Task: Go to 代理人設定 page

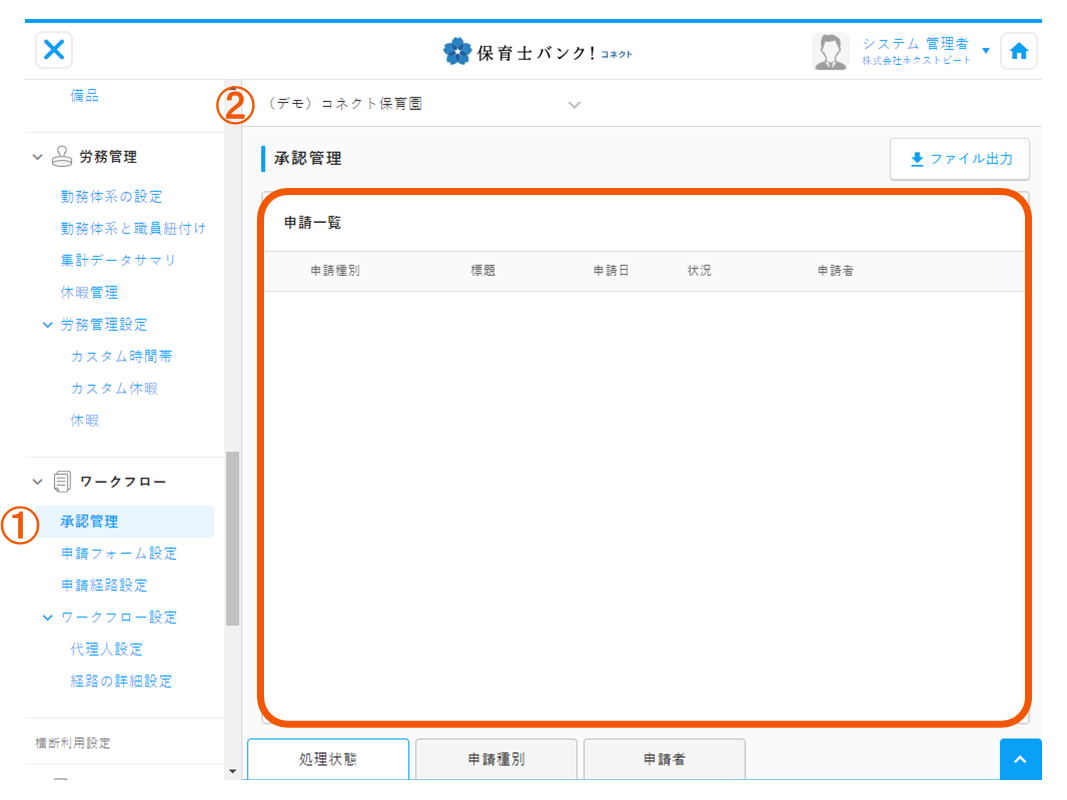Action: click(x=106, y=649)
